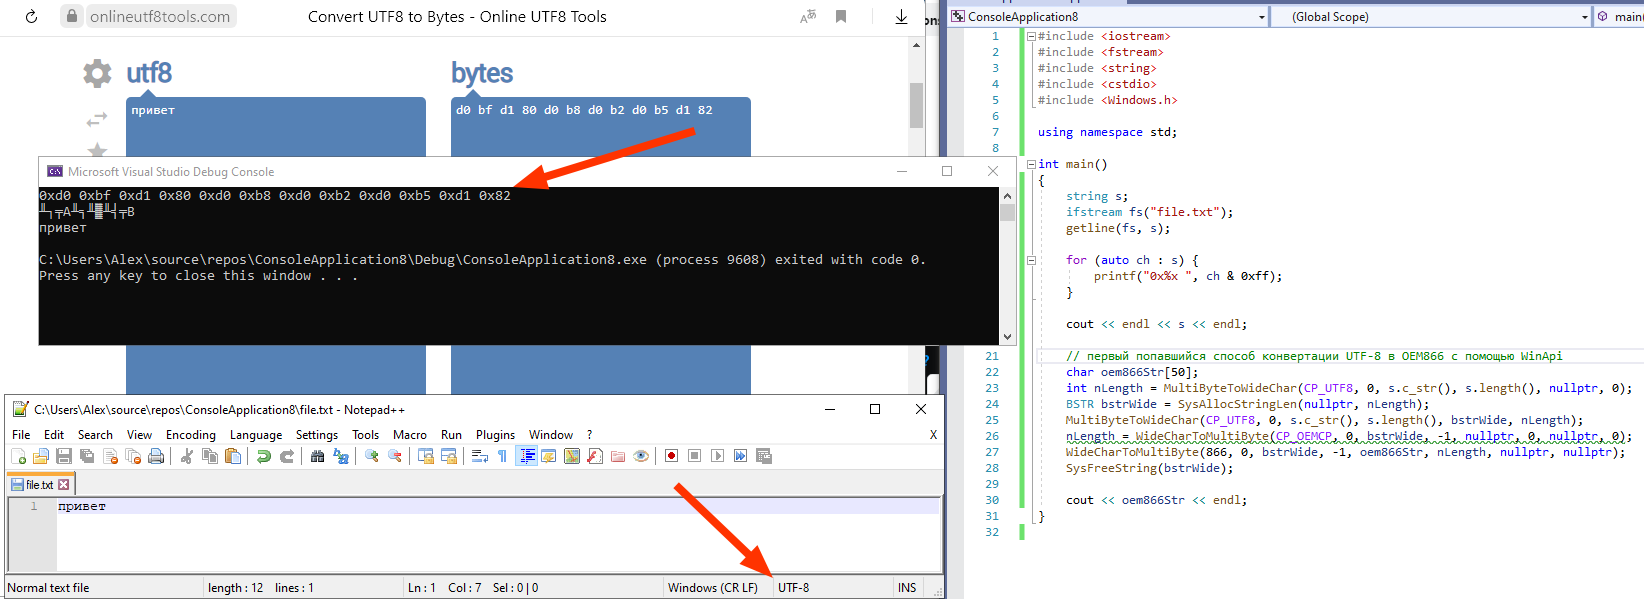Click the onlineutf8tools.com address bar
Screen dimensions: 1644x599
pos(159,17)
